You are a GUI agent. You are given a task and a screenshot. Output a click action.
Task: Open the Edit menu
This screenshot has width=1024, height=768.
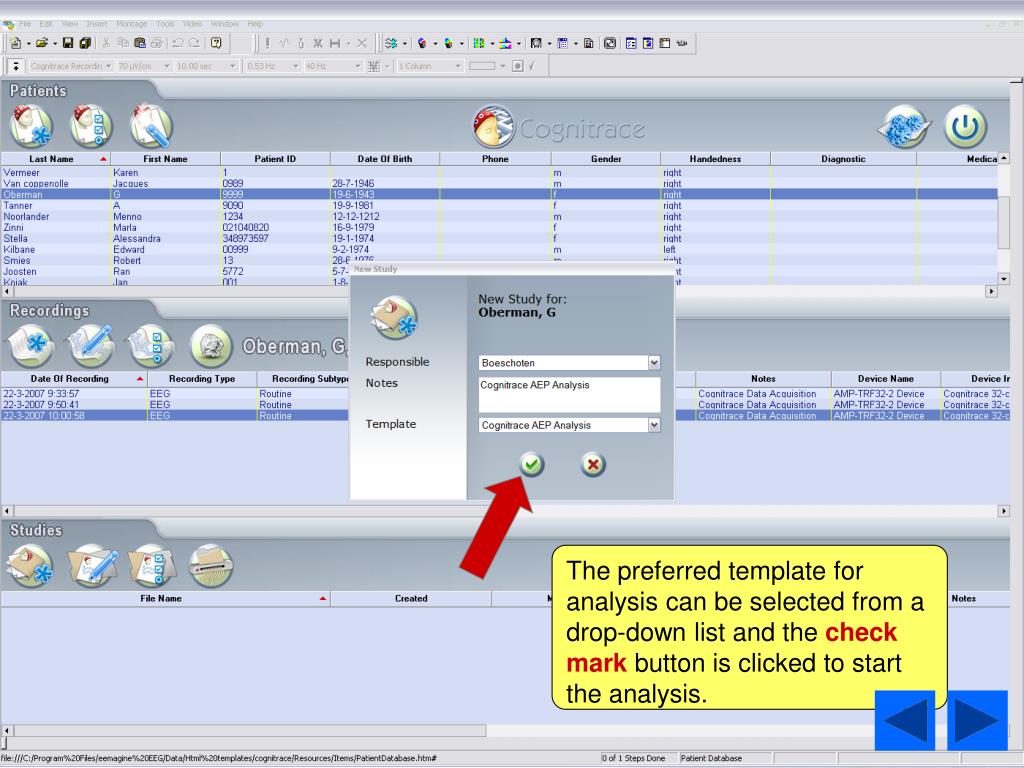(x=46, y=24)
